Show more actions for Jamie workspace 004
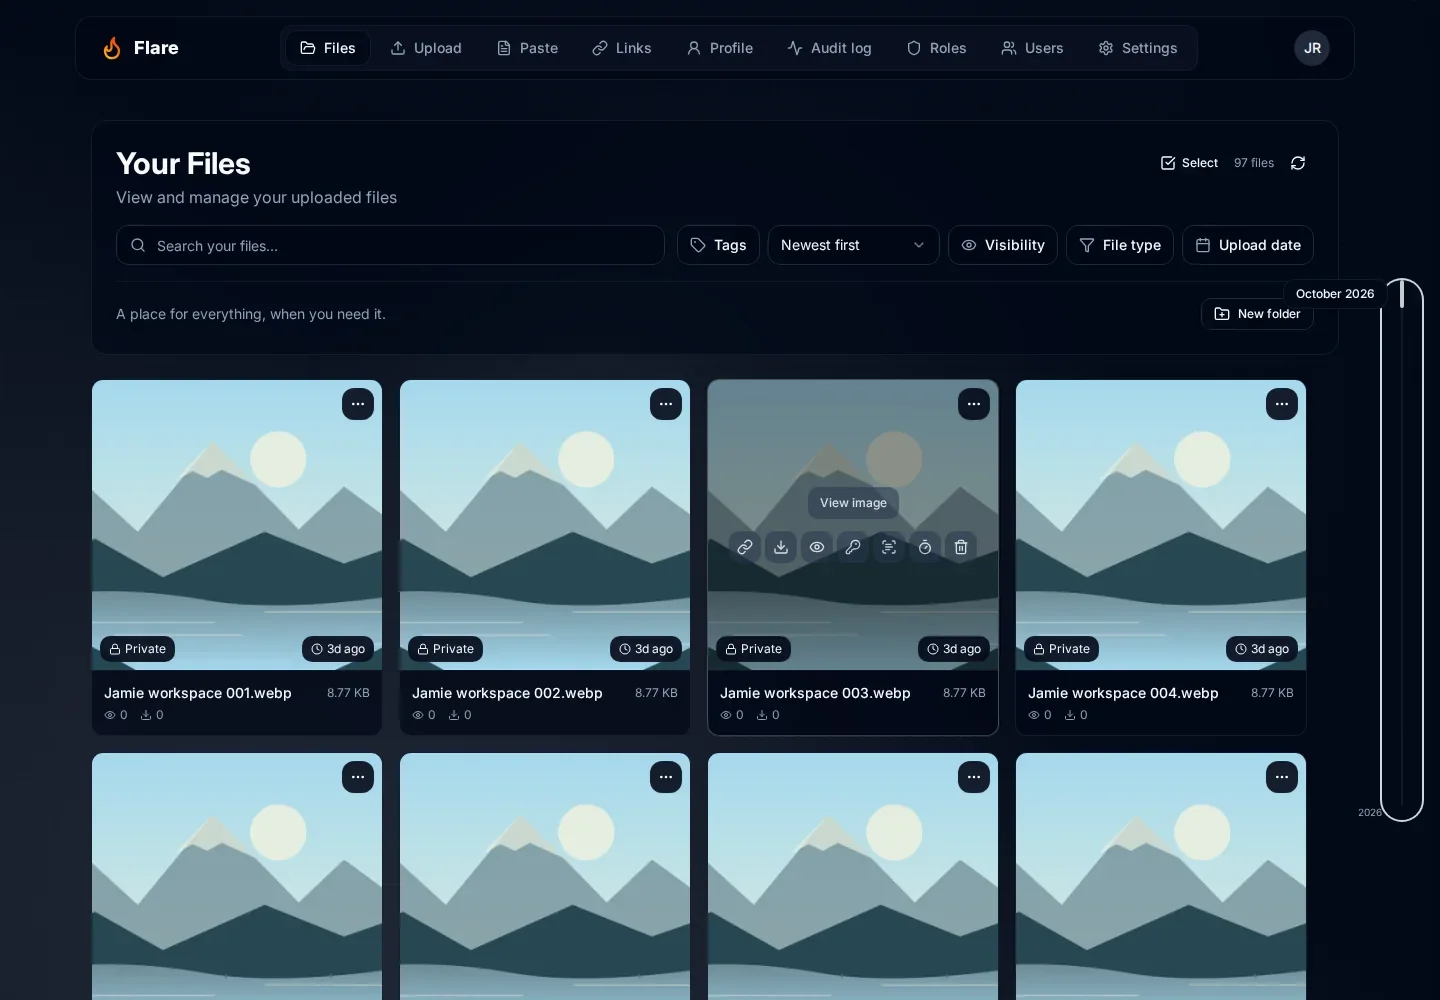This screenshot has width=1440, height=1000. point(1282,404)
